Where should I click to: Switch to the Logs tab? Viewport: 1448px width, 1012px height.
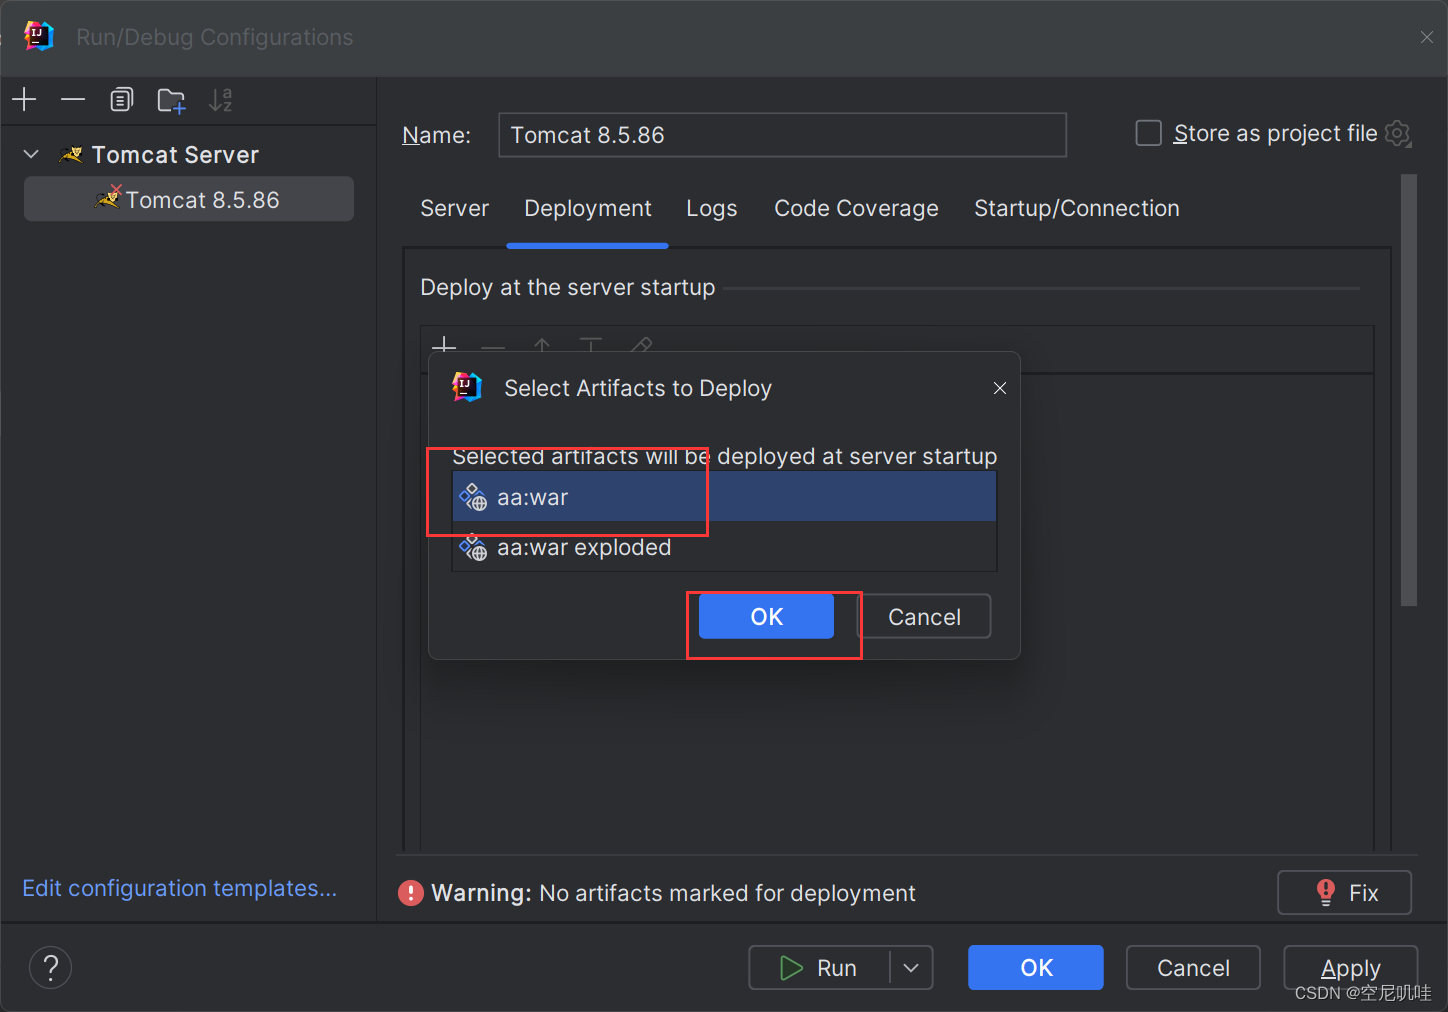tap(711, 208)
